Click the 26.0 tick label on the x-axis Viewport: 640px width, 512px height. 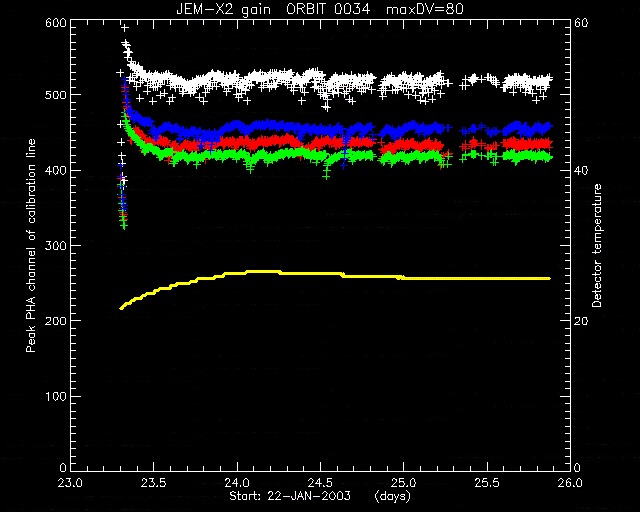pyautogui.click(x=570, y=483)
